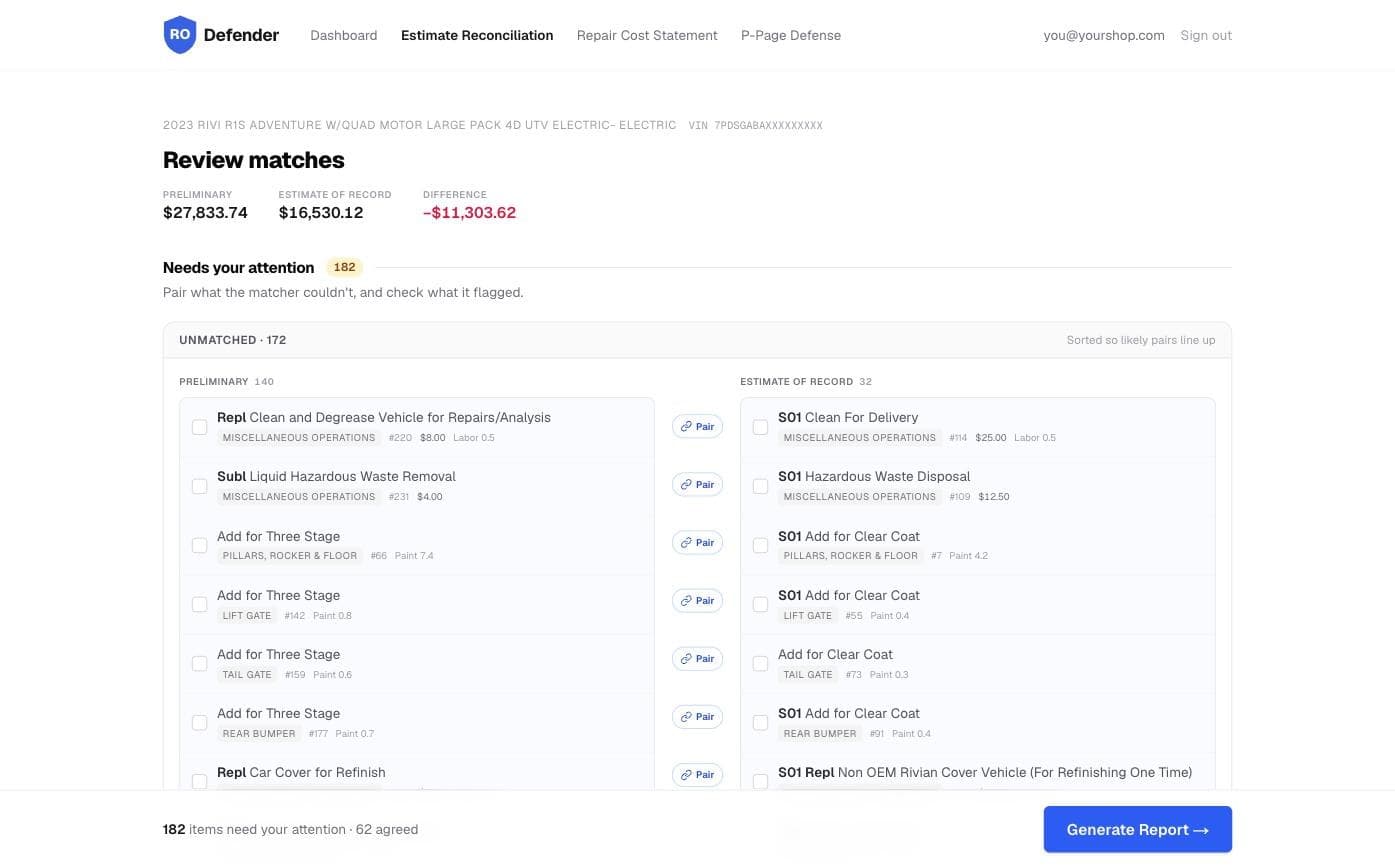Click the Review matches heading

[254, 160]
